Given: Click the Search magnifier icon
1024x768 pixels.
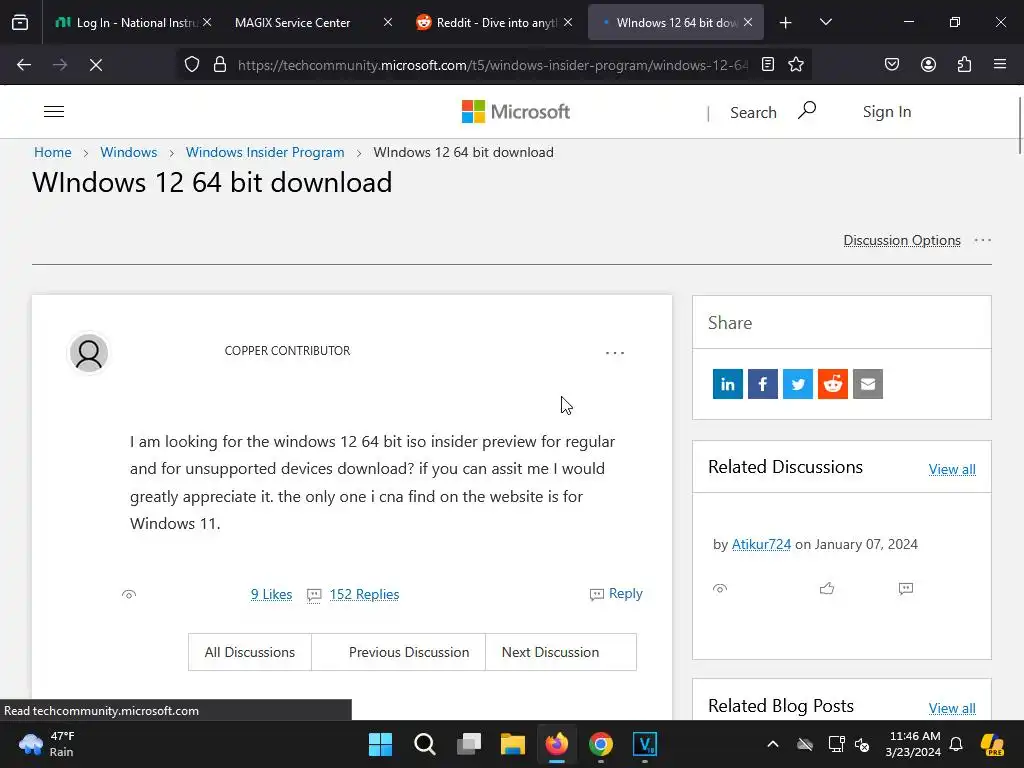Looking at the screenshot, I should pos(807,110).
